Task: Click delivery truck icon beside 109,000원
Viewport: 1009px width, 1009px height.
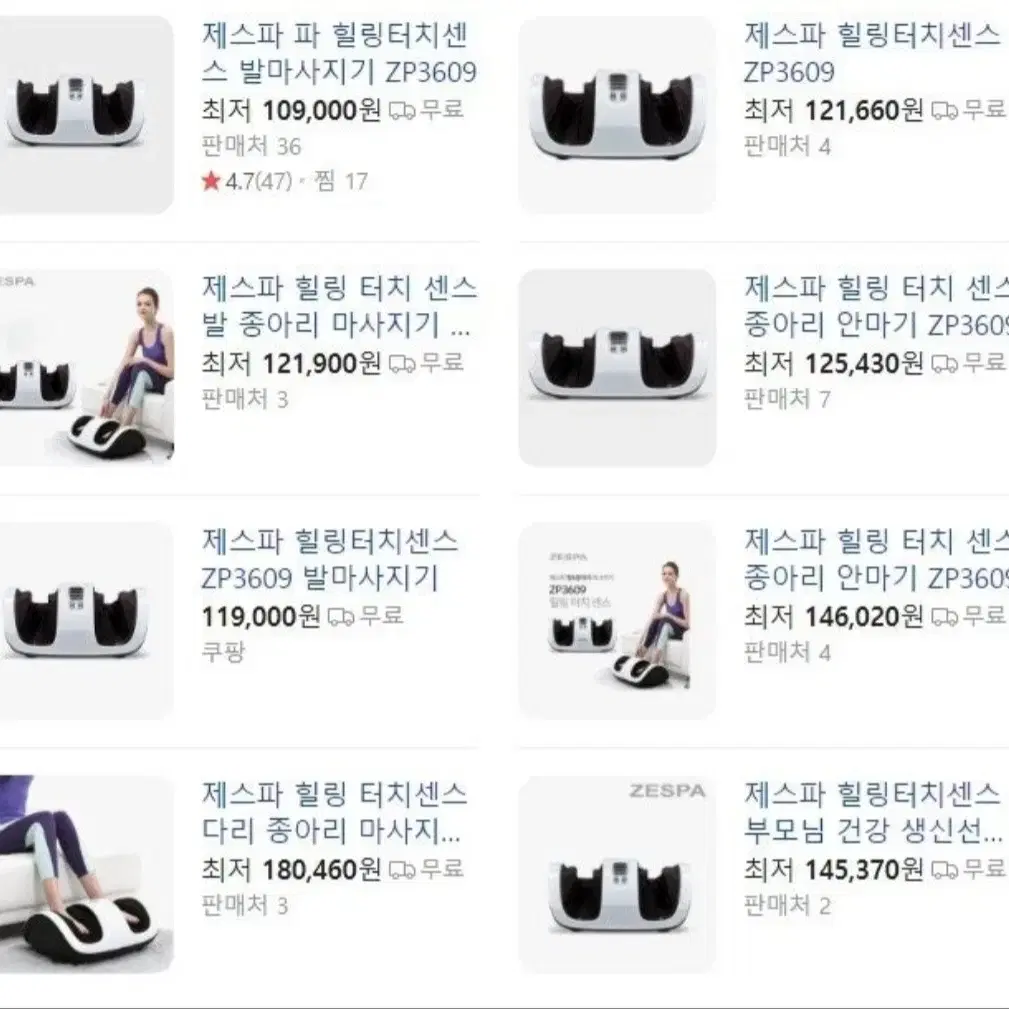Action: (x=402, y=111)
